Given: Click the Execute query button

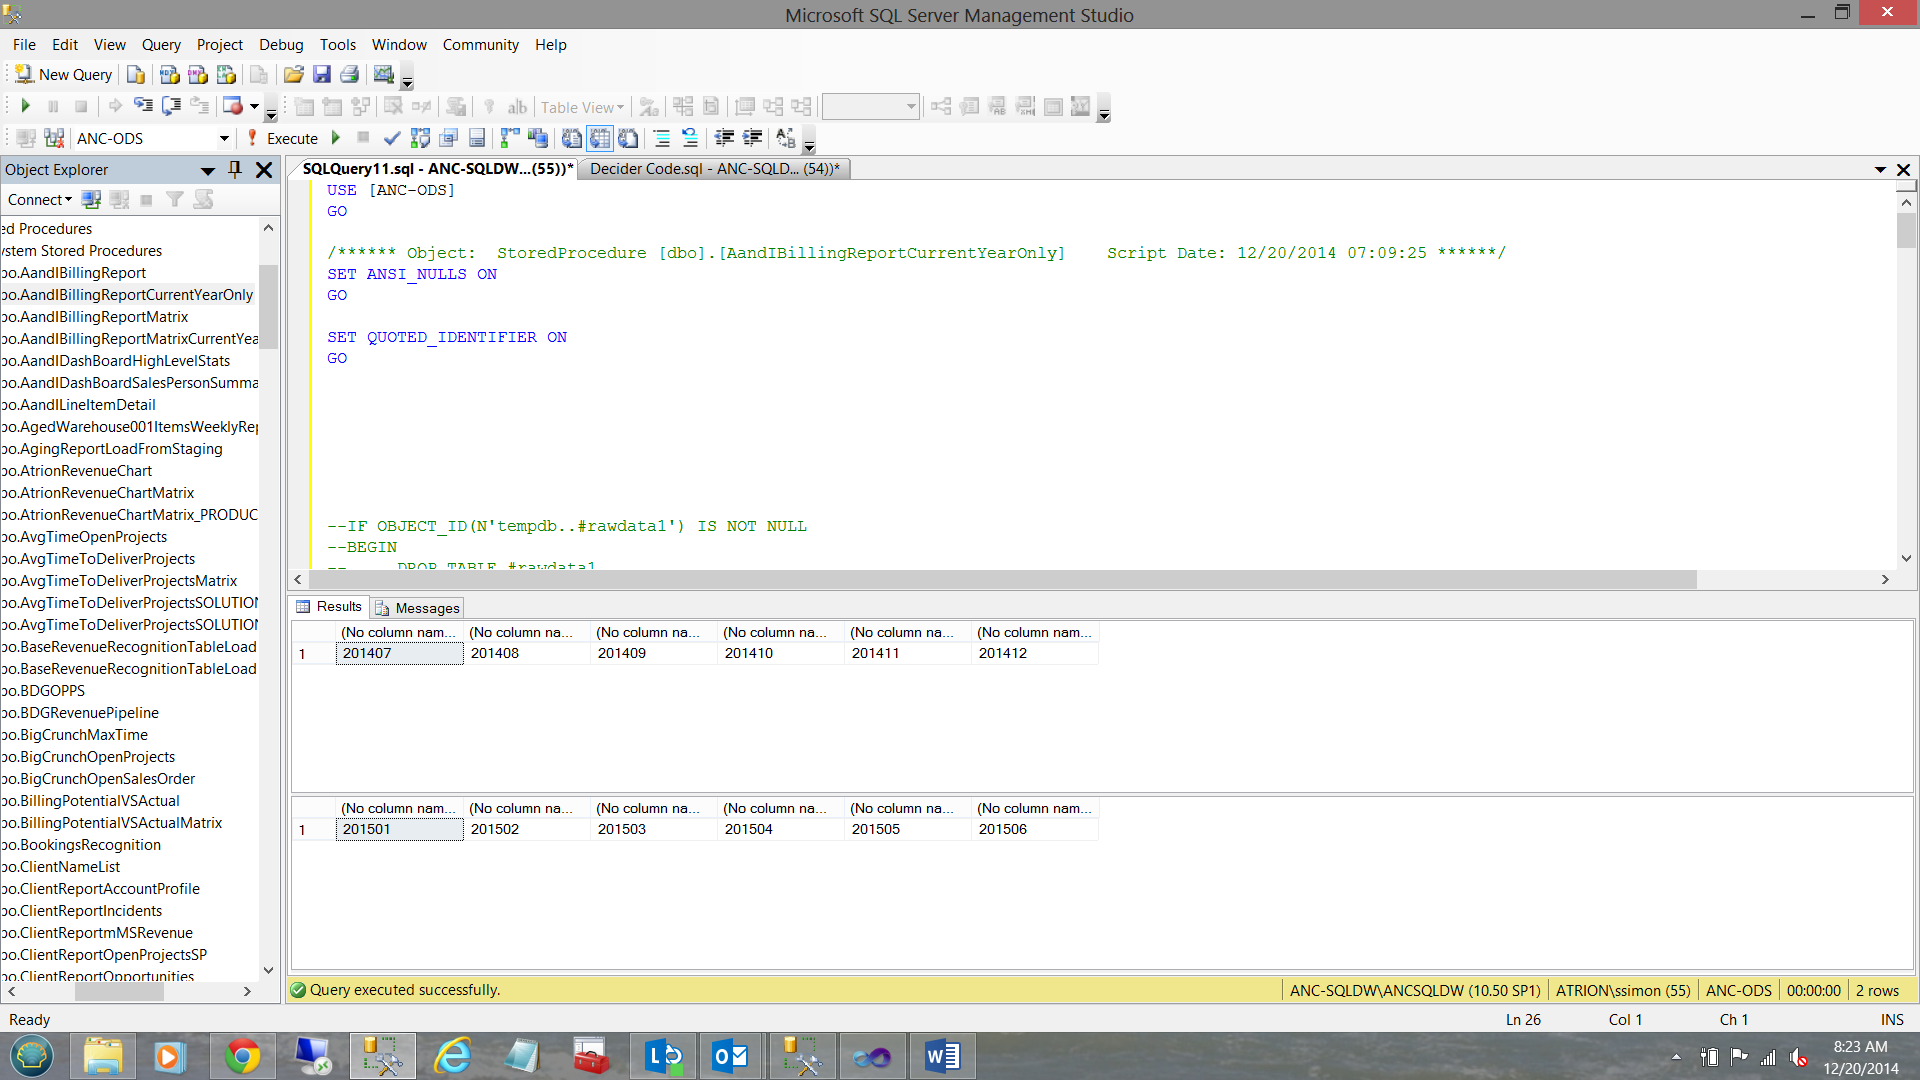Looking at the screenshot, I should pyautogui.click(x=283, y=139).
